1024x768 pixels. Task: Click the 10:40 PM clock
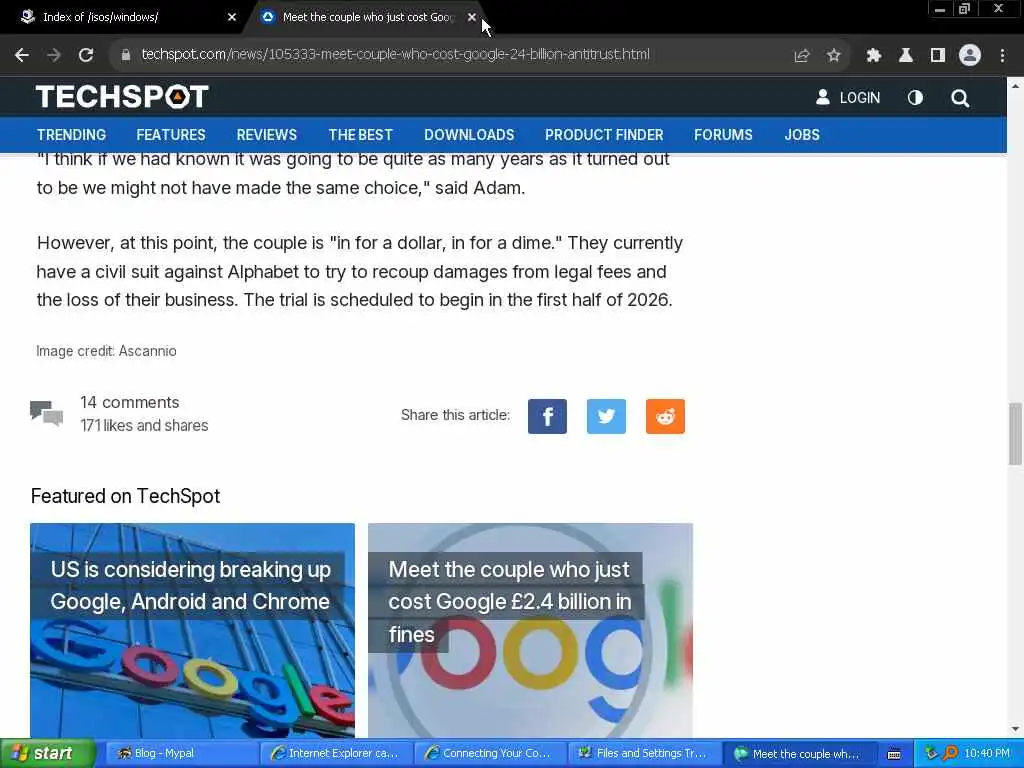987,754
